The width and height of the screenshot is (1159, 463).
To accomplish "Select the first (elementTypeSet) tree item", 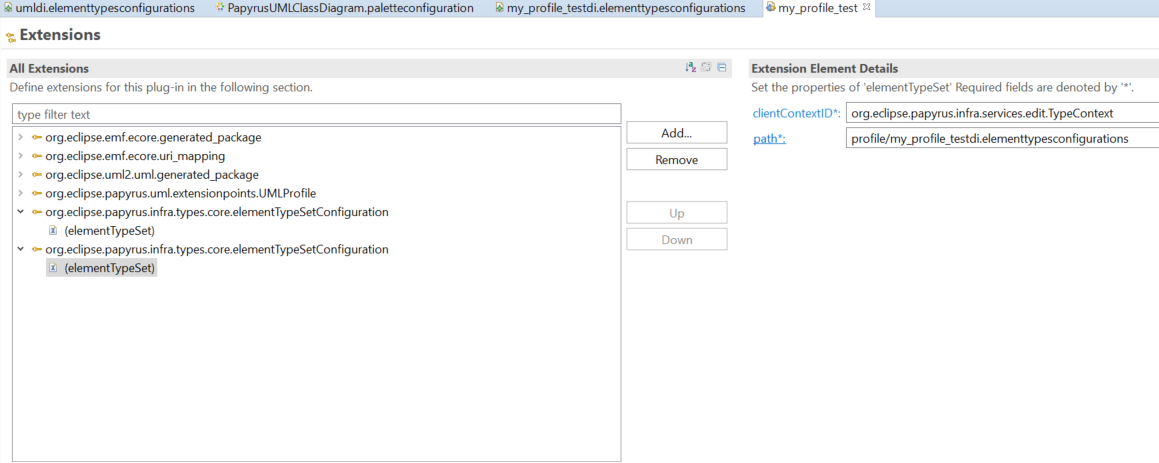I will pyautogui.click(x=109, y=232).
